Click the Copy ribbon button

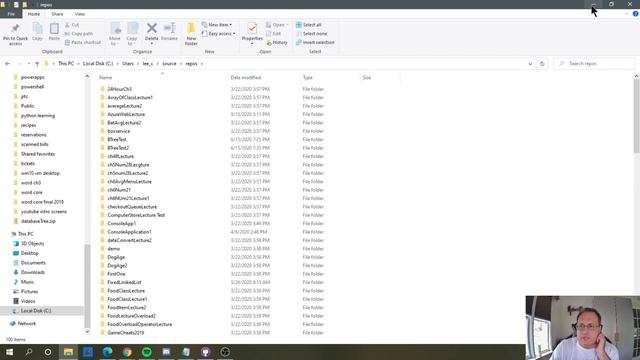coord(38,32)
